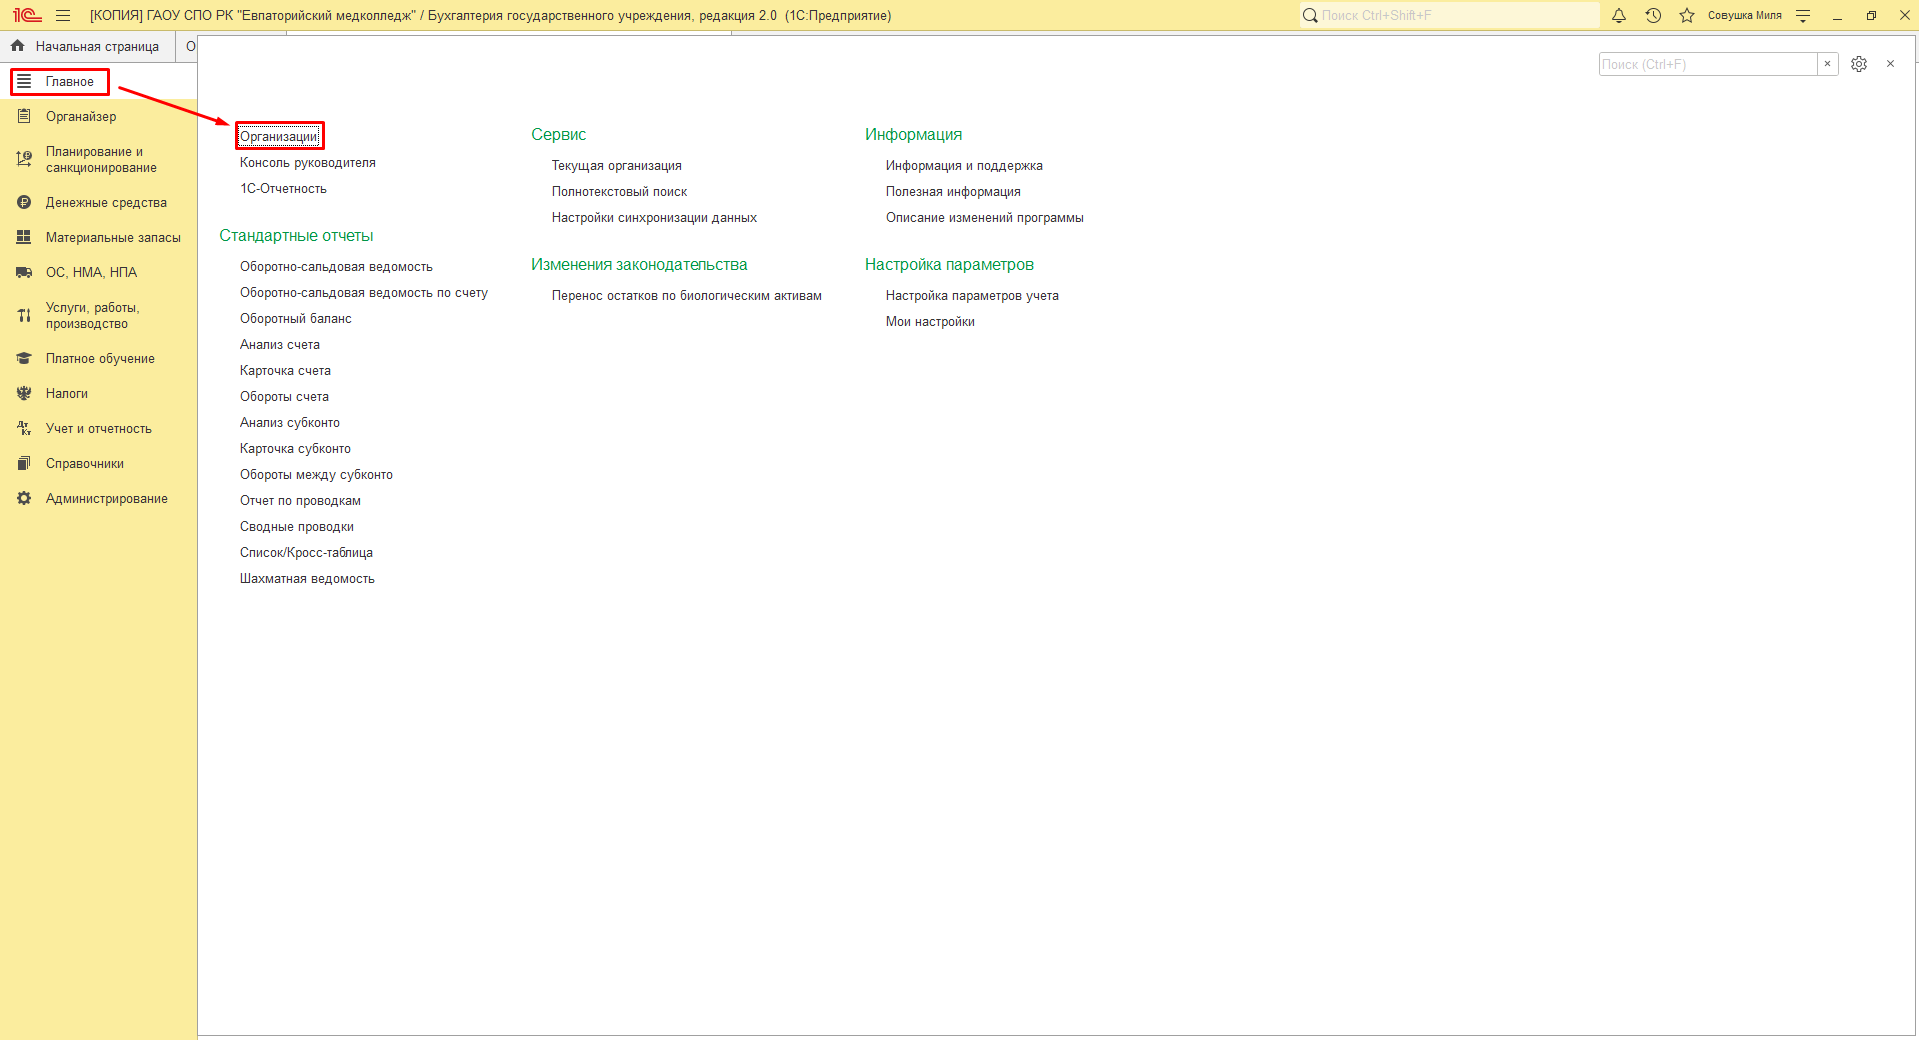Open the Денежные средства section
Viewport: 1919px width, 1040px height.
coord(106,203)
